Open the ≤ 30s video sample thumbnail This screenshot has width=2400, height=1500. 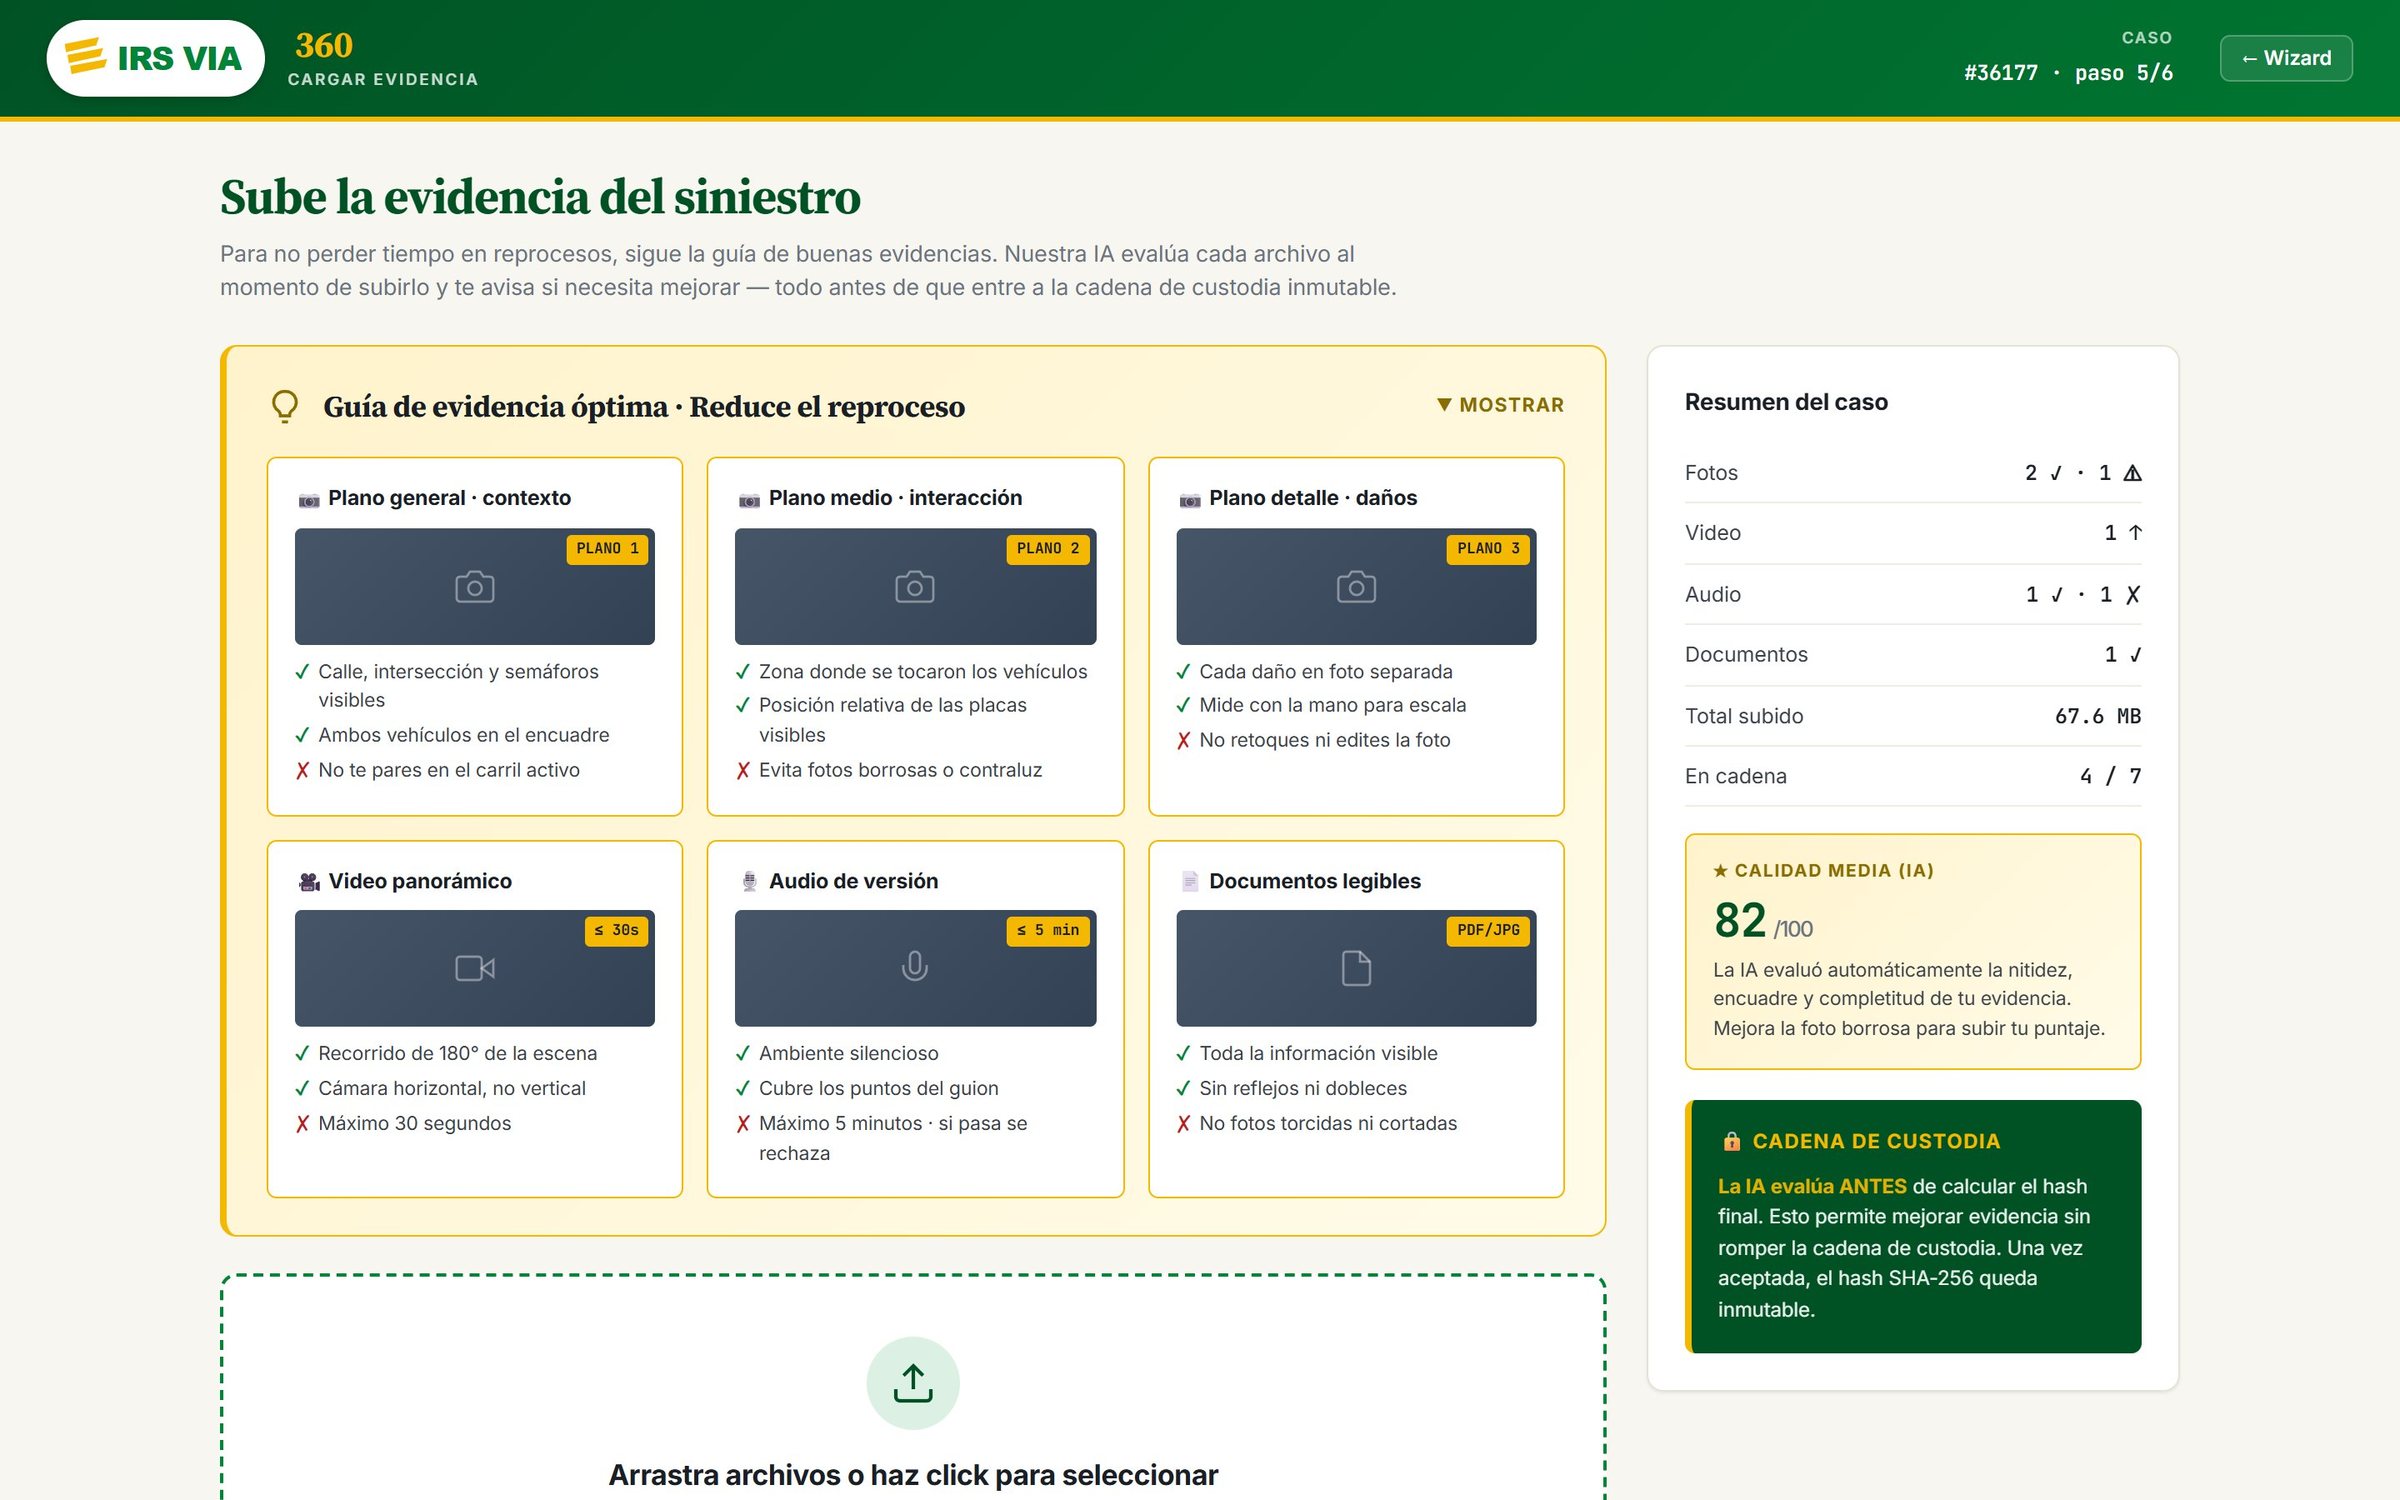[475, 968]
